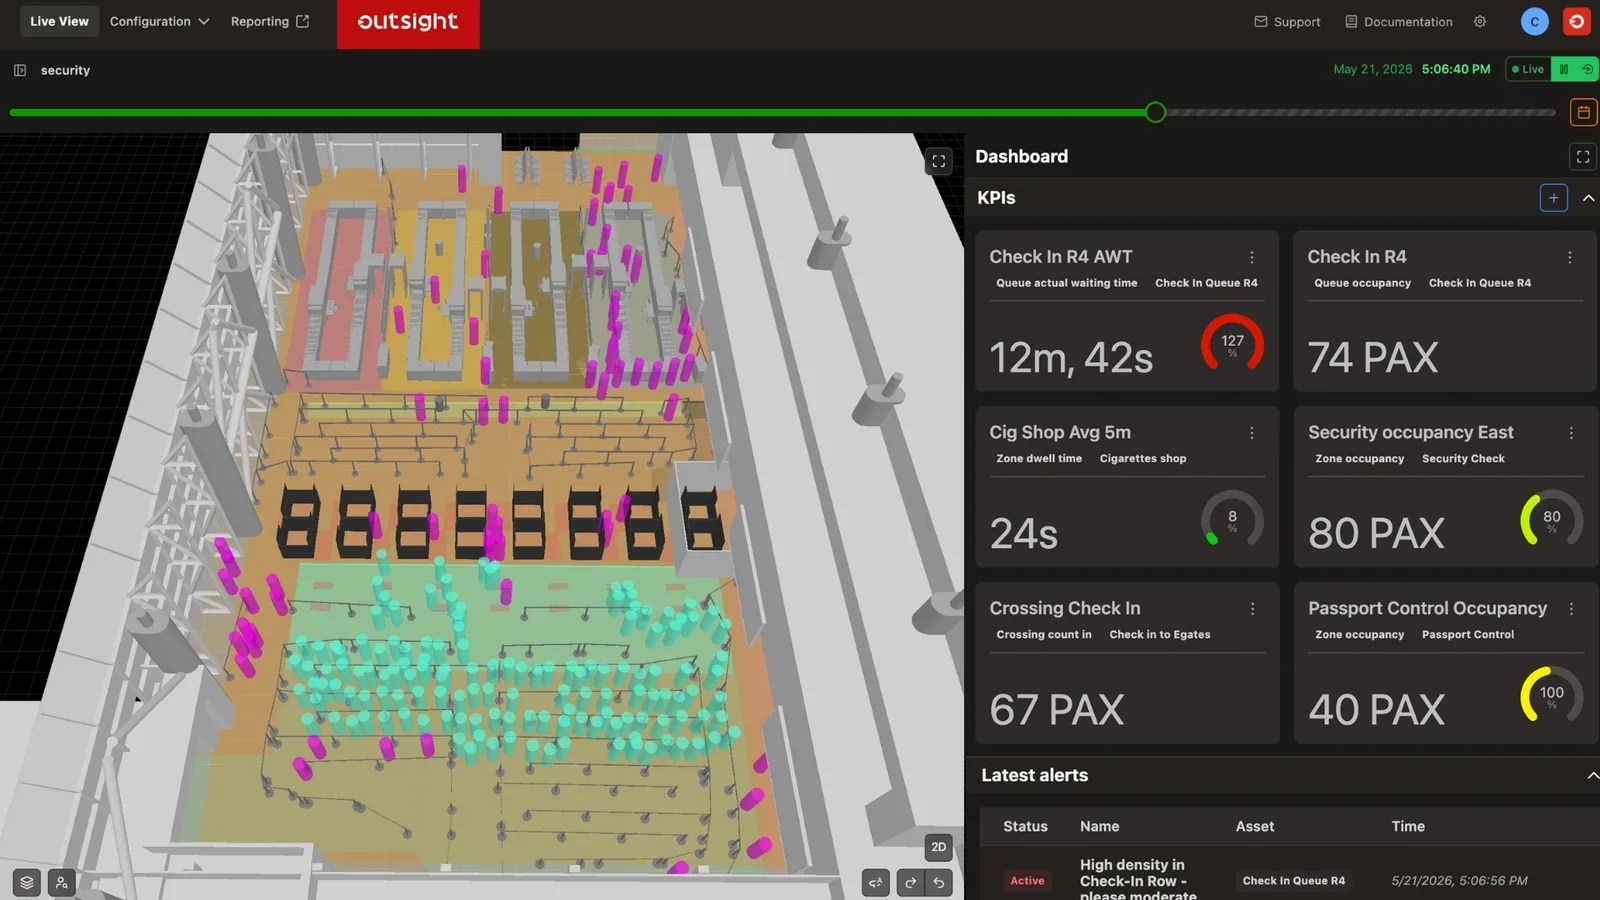1600x900 pixels.
Task: Collapse the Latest alerts section
Action: pyautogui.click(x=1592, y=775)
